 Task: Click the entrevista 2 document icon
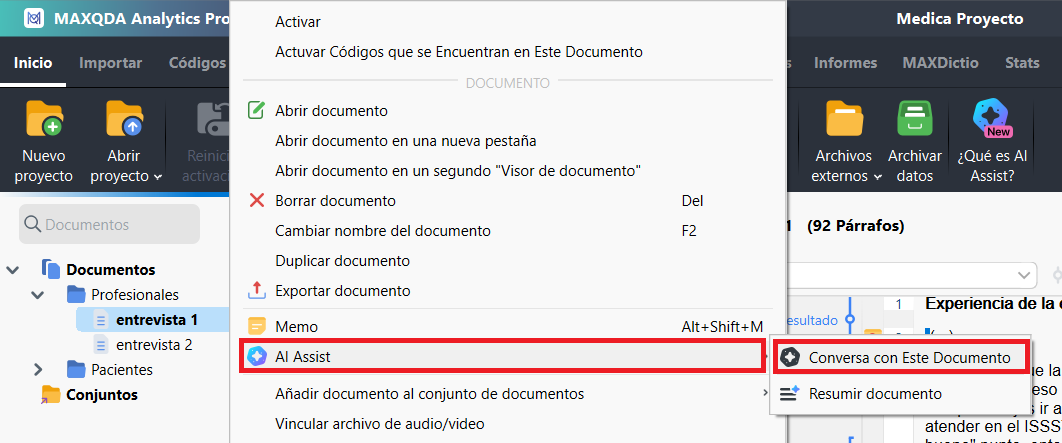[x=101, y=344]
